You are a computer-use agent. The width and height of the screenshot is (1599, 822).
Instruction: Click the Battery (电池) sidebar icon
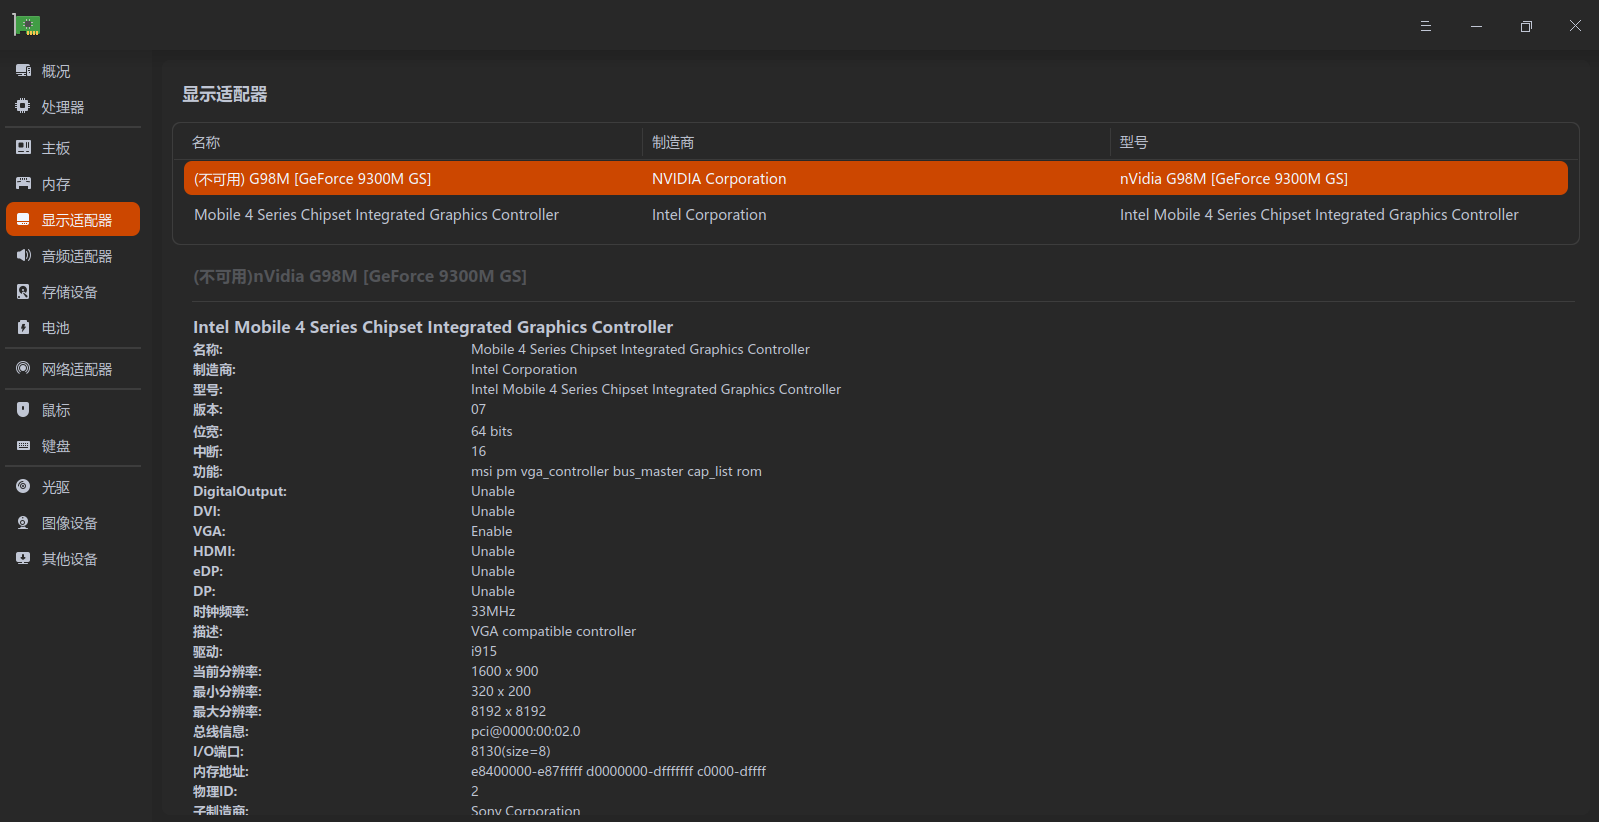[23, 328]
